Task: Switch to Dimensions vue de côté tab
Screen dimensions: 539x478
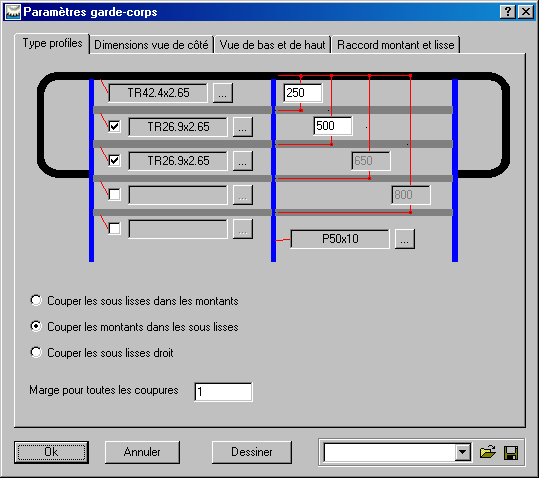Action: (x=151, y=45)
